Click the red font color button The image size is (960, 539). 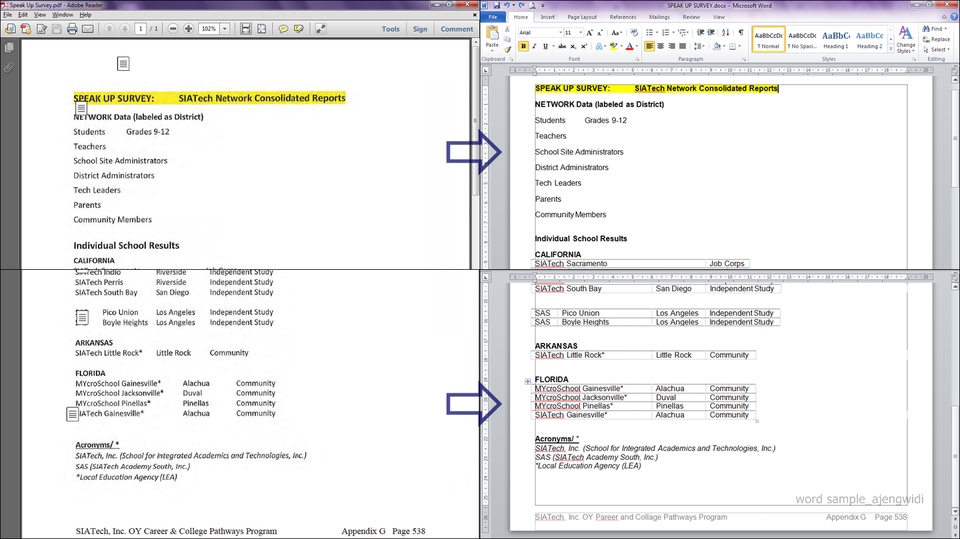[629, 47]
